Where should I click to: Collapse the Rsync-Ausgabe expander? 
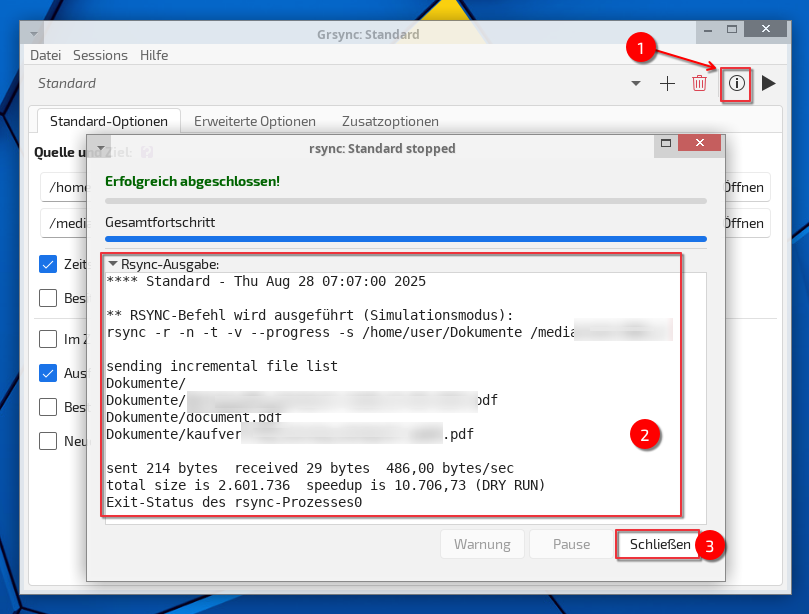click(x=112, y=264)
